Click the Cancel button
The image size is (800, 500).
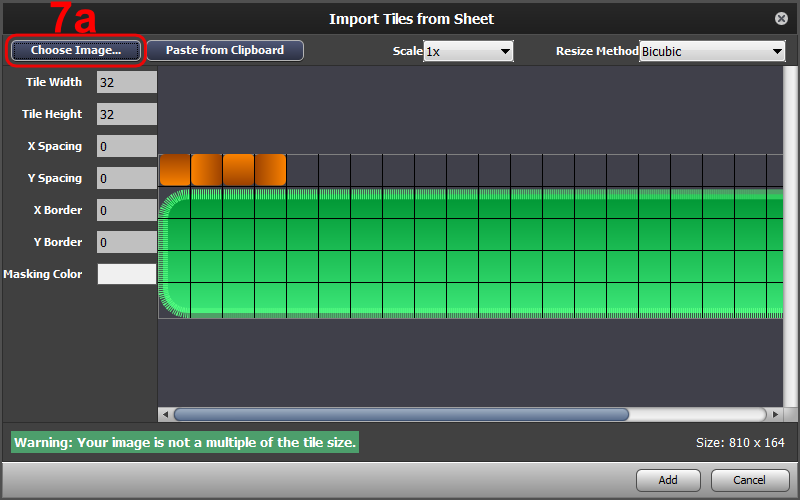pos(749,480)
